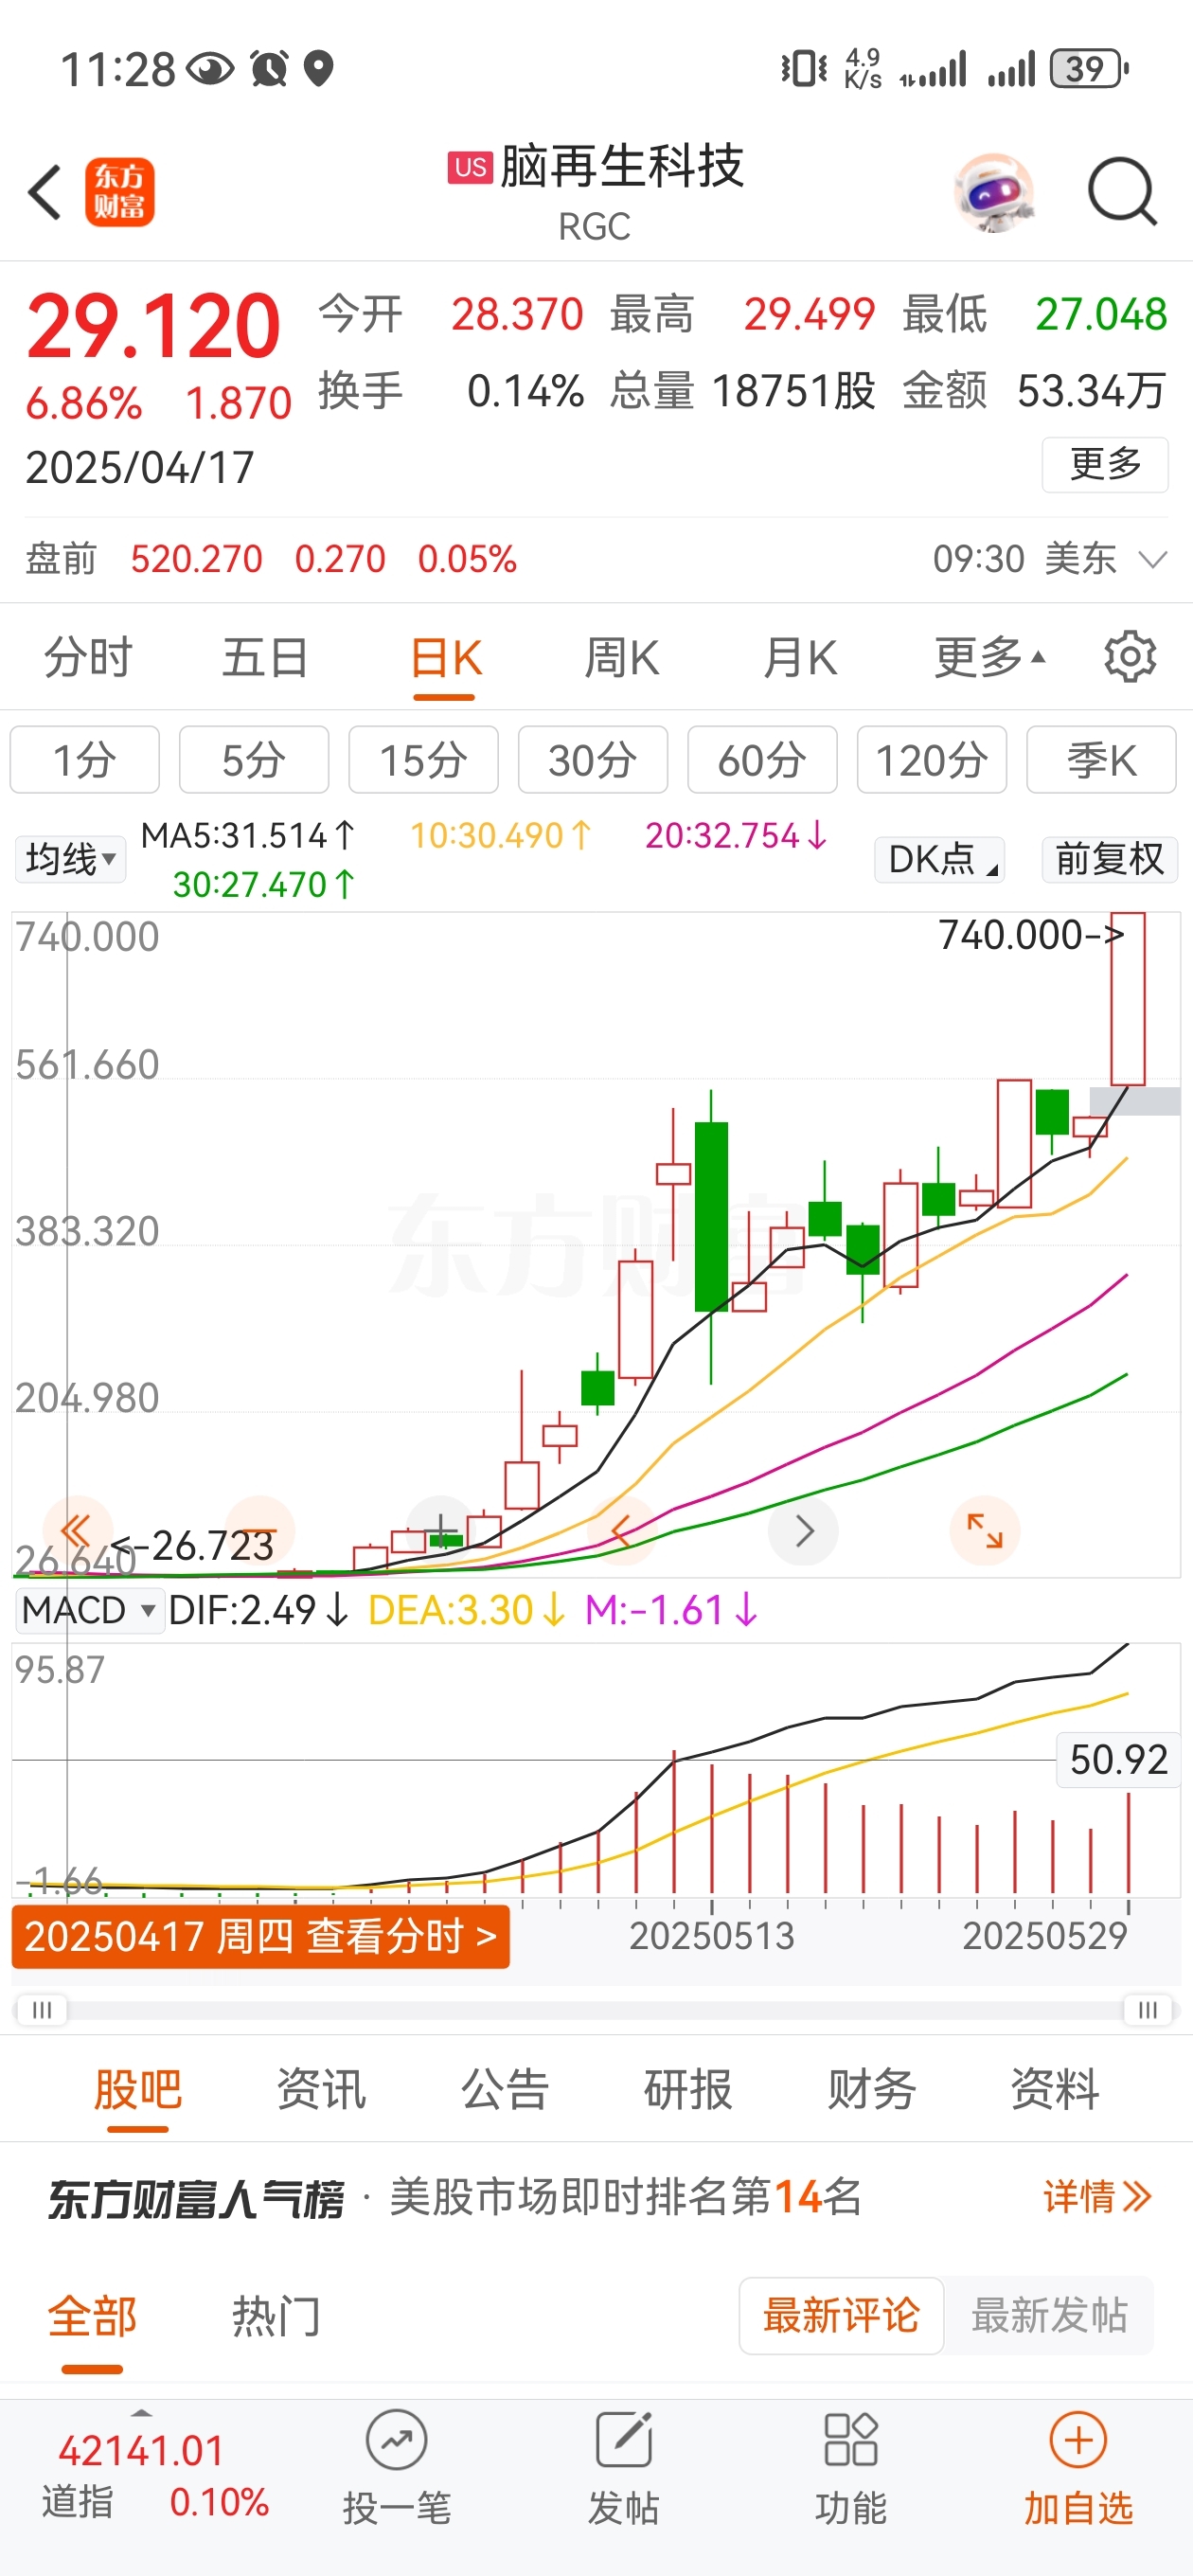Tap 发帖 compose icon
Viewport: 1193px width, 2576px height.
pos(624,2440)
